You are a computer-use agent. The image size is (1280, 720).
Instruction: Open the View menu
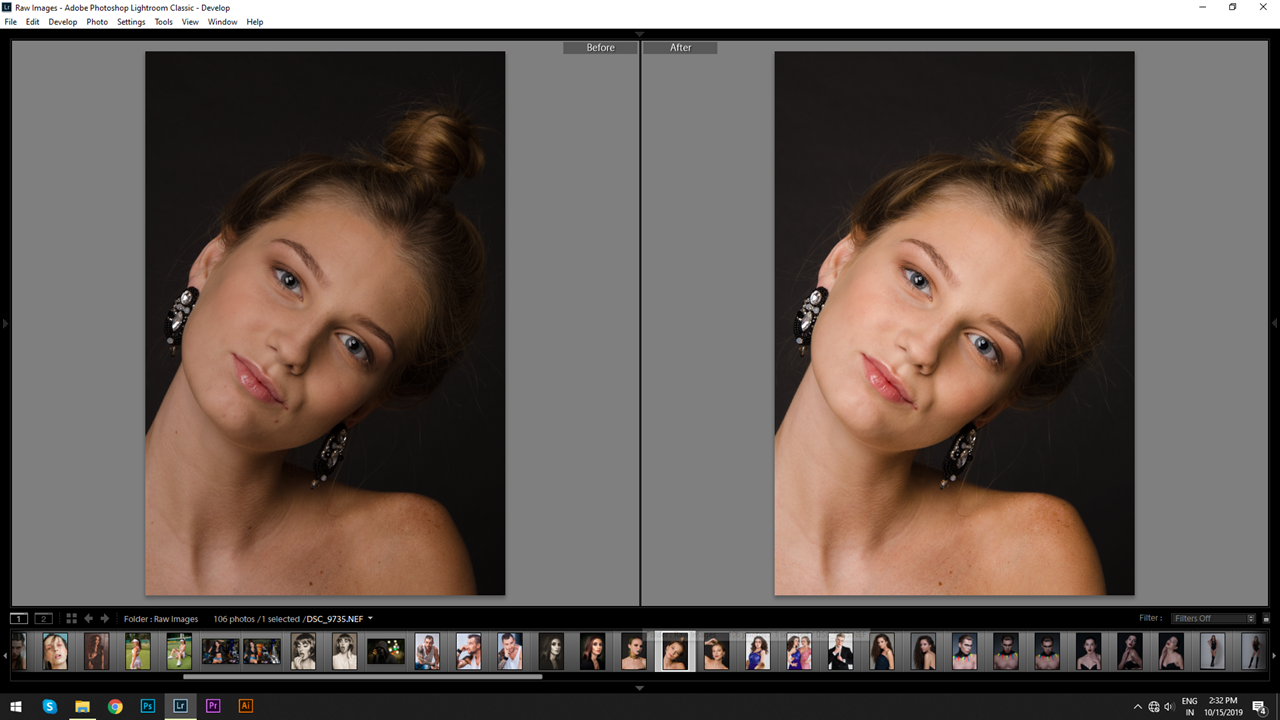(x=190, y=22)
